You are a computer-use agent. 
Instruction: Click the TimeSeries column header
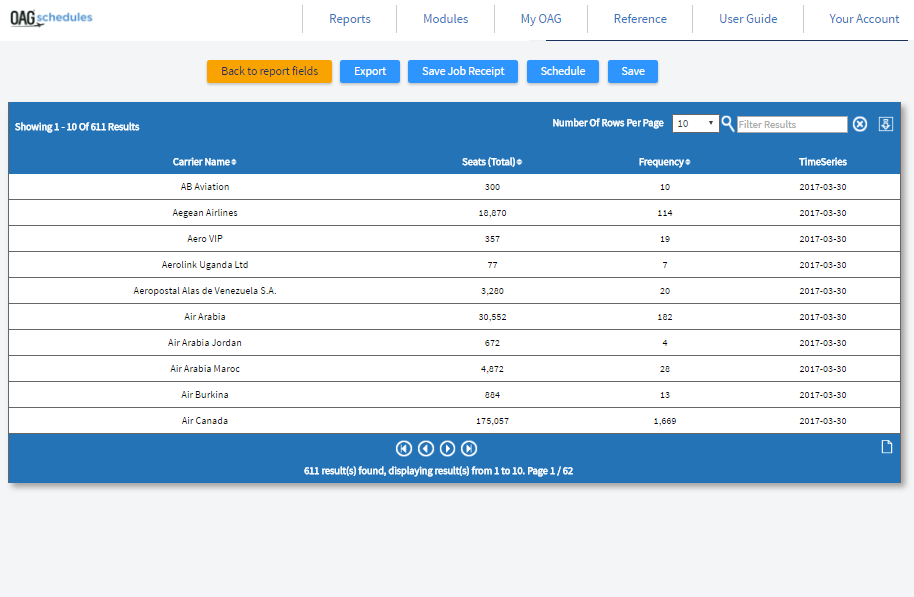coord(822,162)
